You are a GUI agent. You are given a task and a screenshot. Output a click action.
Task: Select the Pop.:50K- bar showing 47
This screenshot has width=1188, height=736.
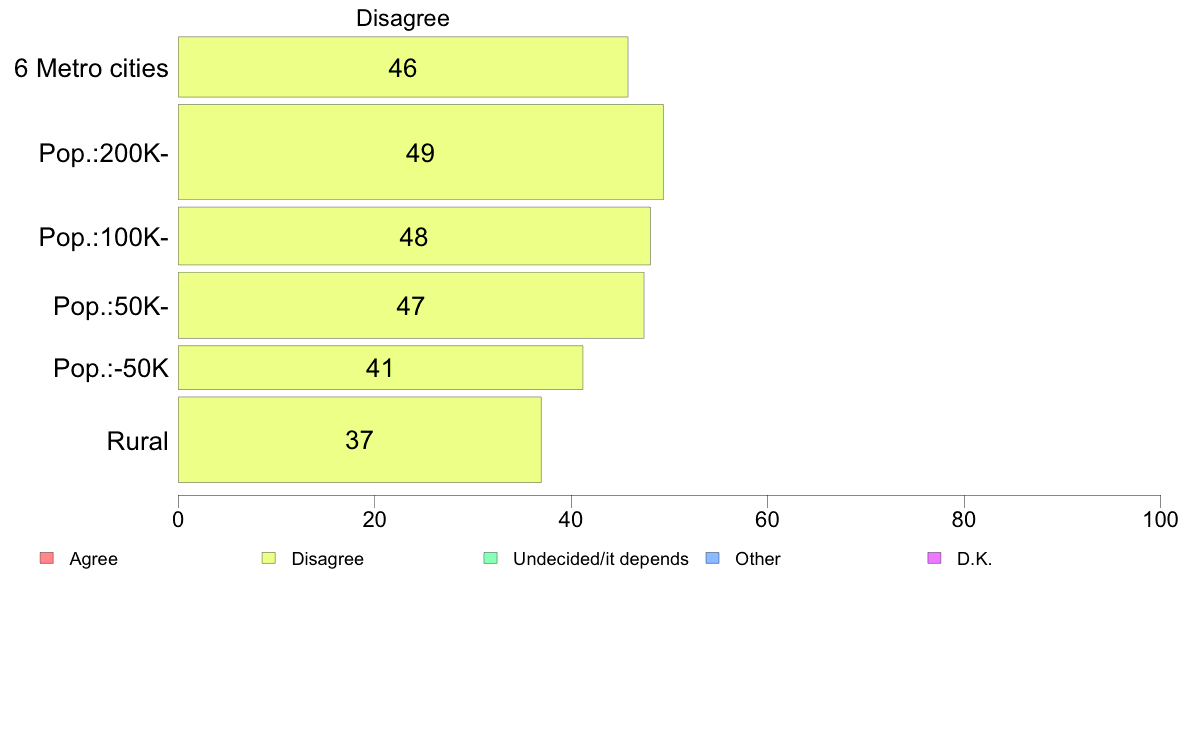click(411, 305)
